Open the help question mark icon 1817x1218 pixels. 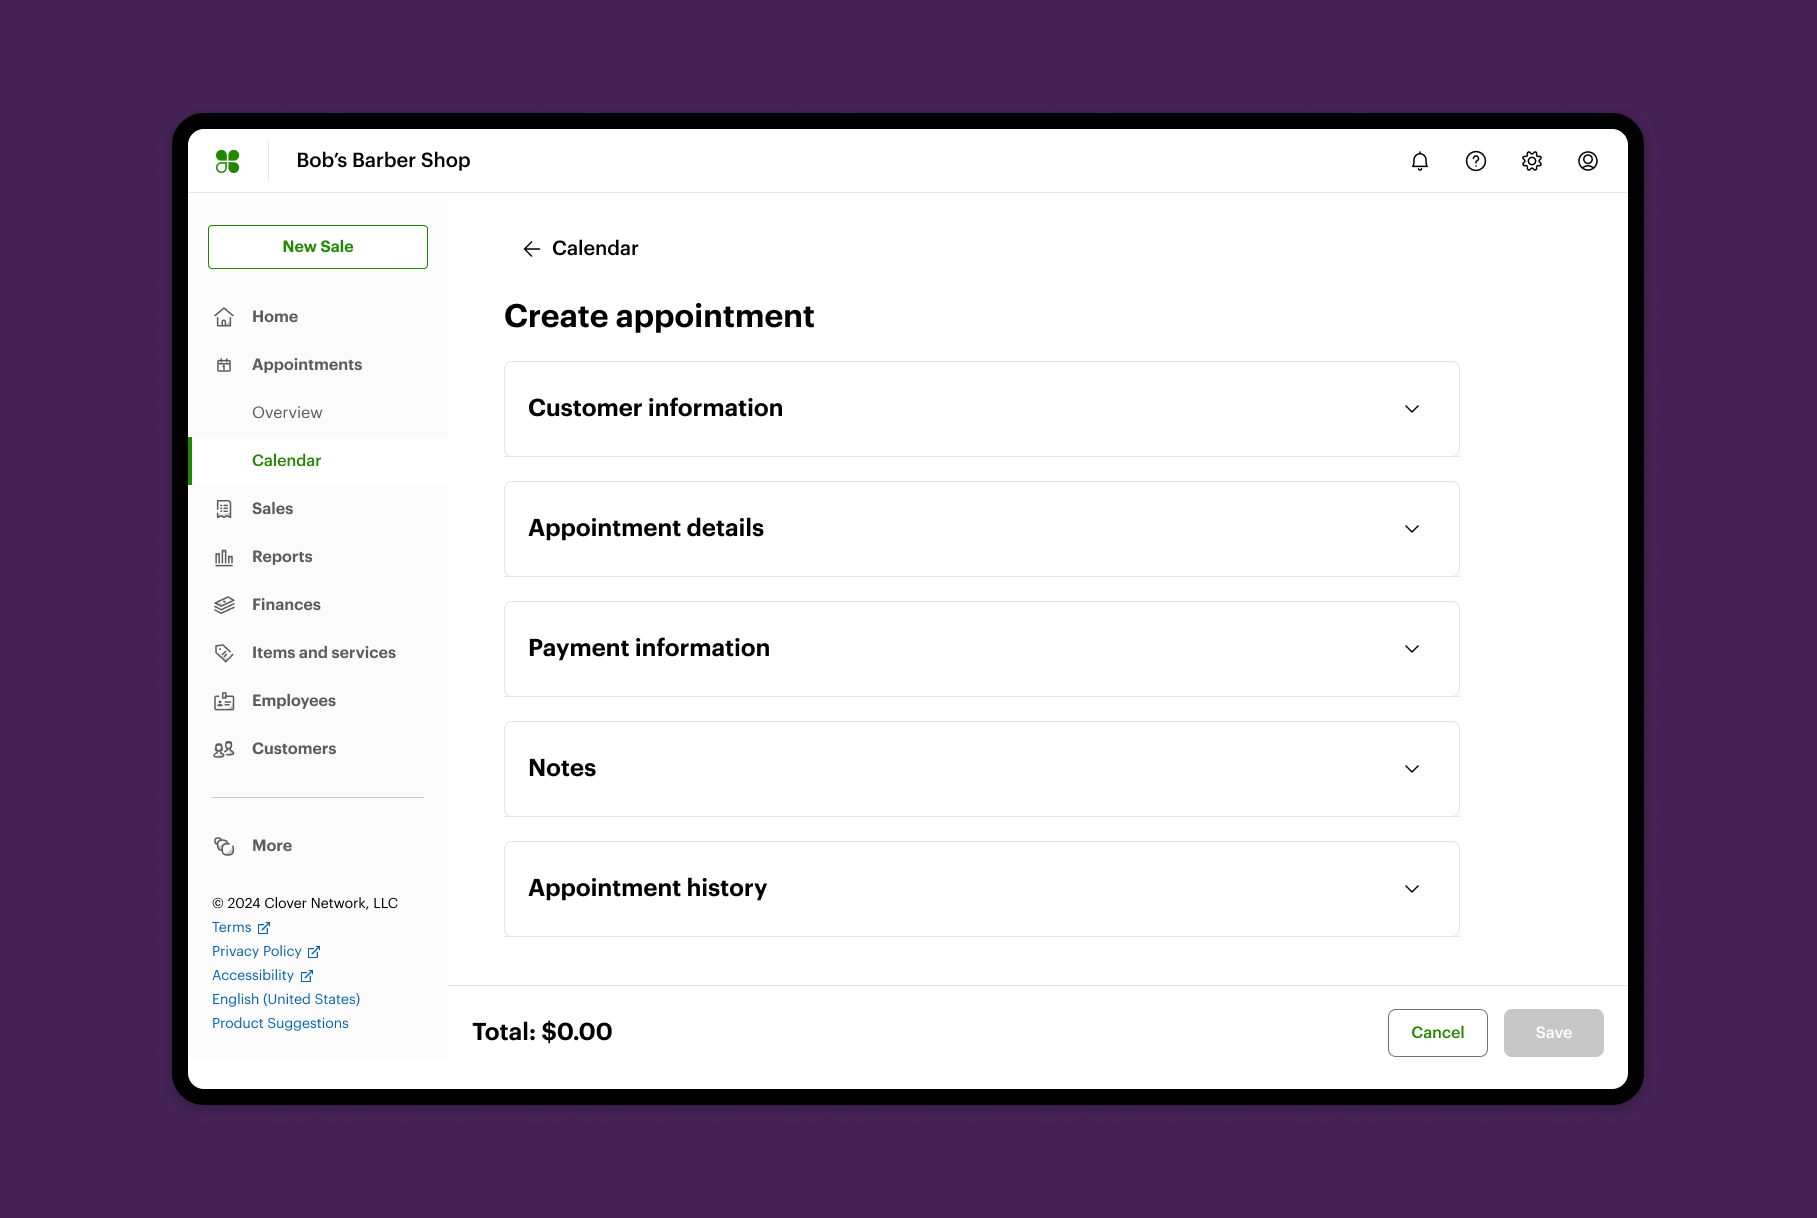point(1476,161)
